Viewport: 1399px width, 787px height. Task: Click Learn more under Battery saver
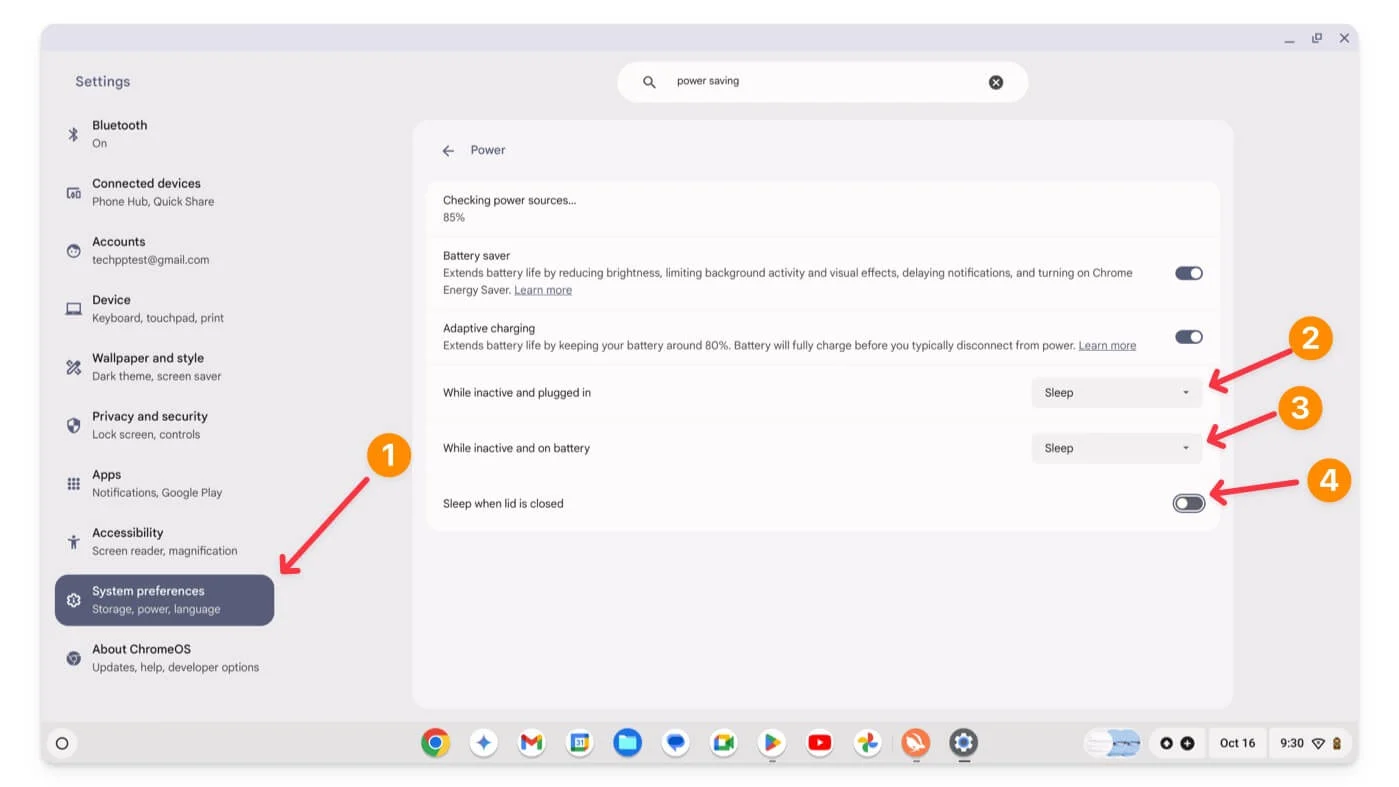[543, 290]
